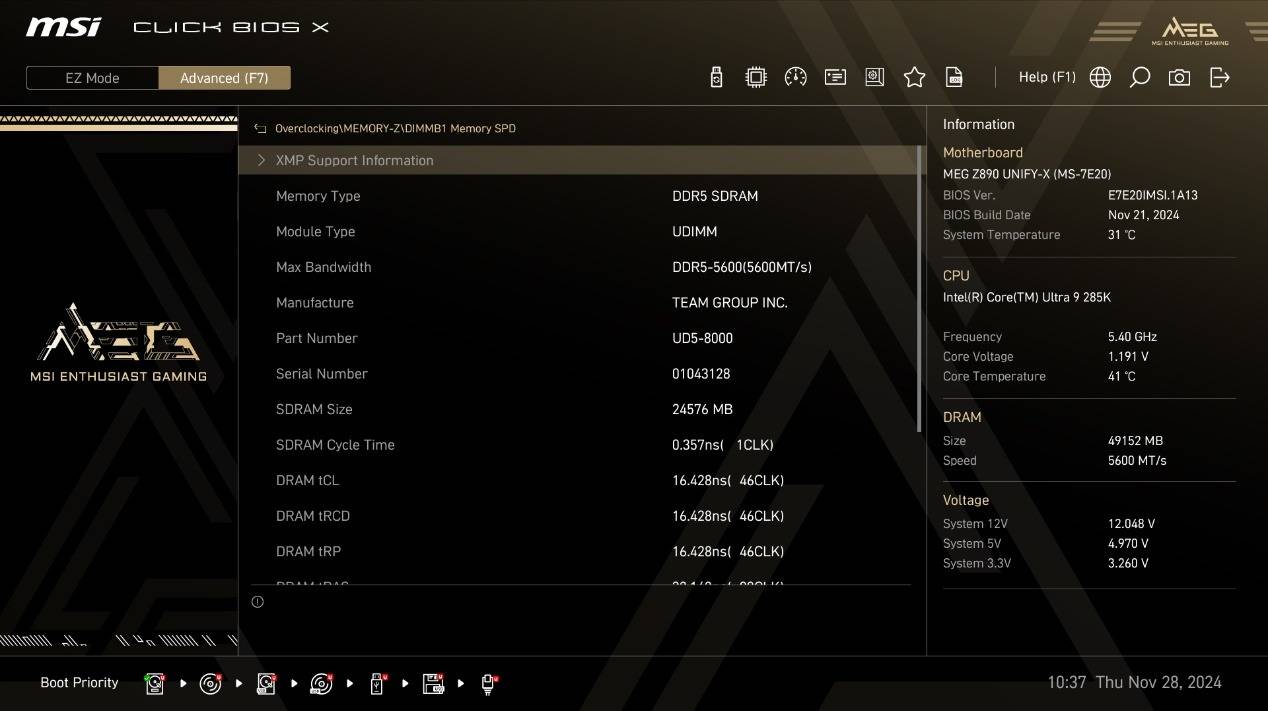Open the speedometer performance icon
Viewport: 1268px width, 711px height.
pyautogui.click(x=796, y=77)
